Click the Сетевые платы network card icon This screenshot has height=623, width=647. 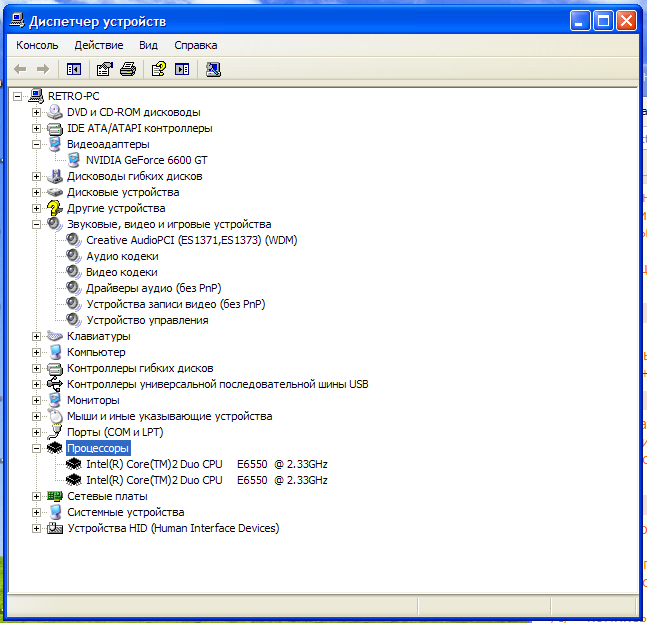point(54,496)
